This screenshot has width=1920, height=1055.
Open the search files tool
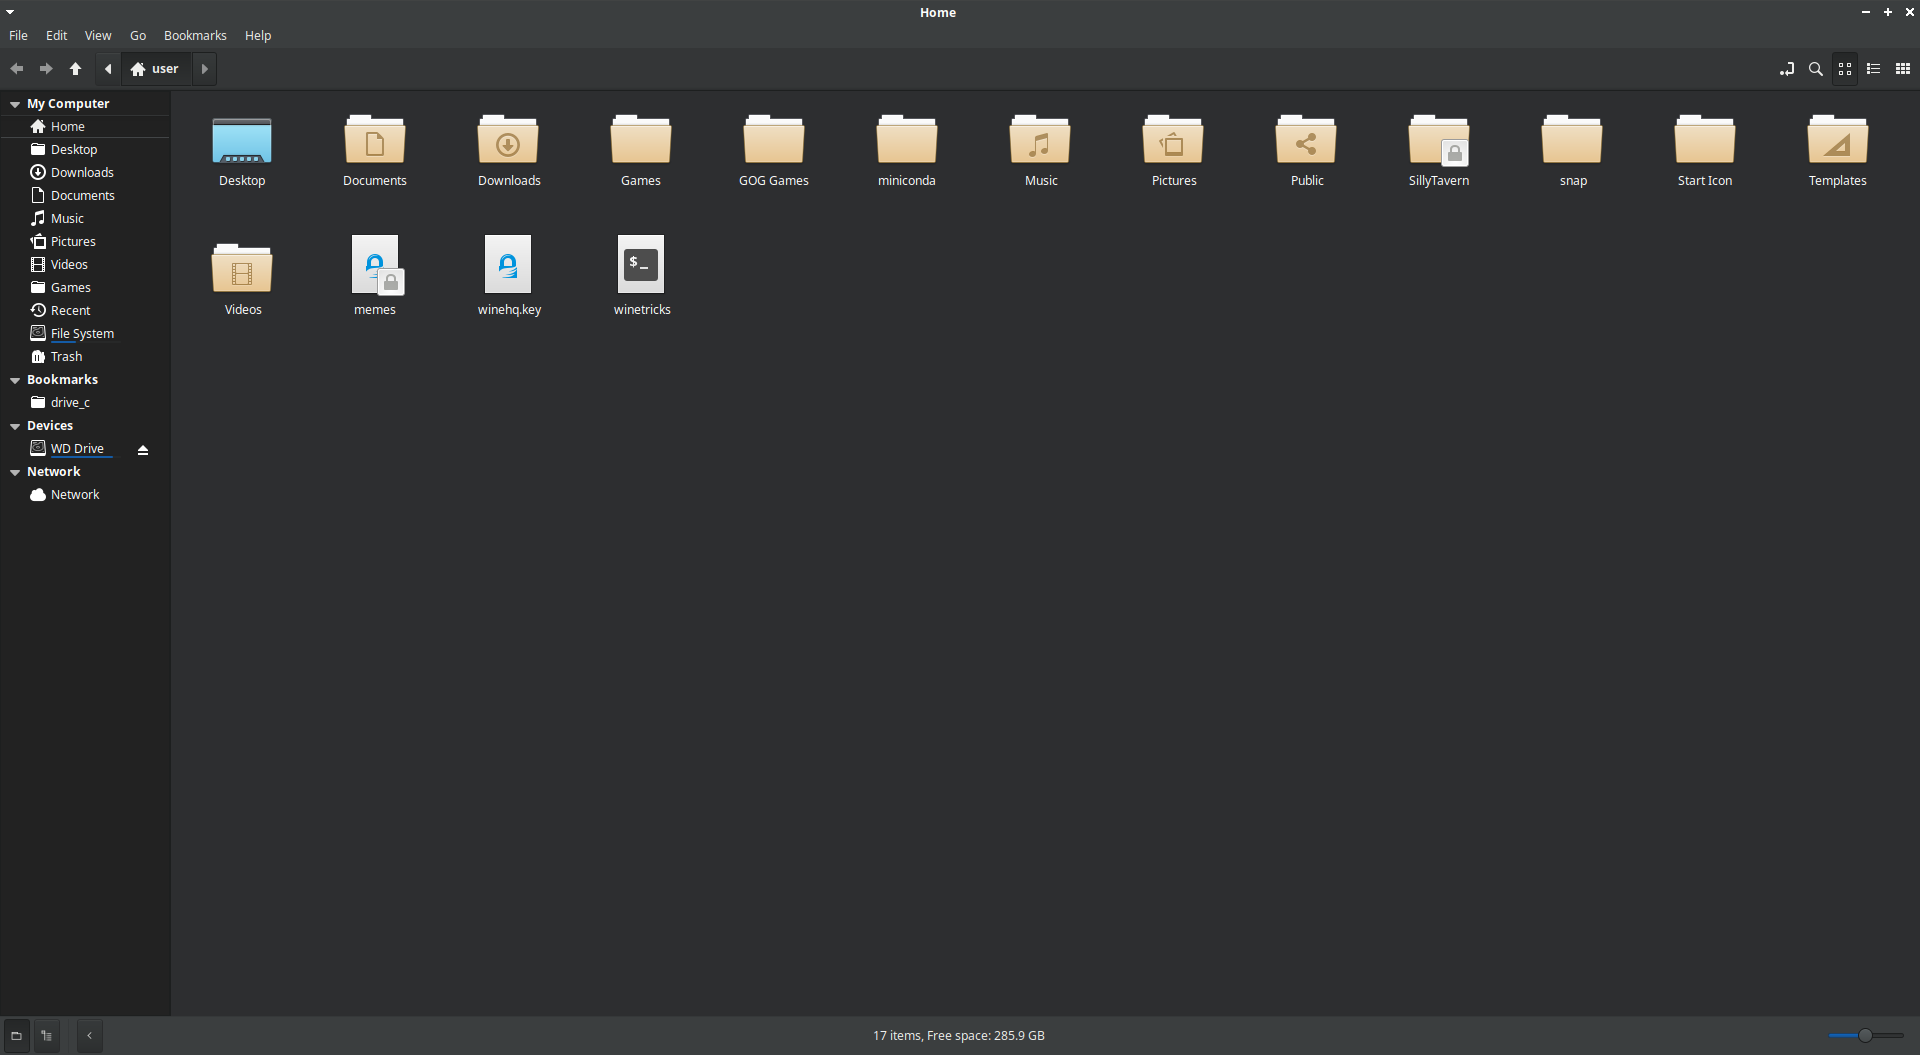[1816, 69]
